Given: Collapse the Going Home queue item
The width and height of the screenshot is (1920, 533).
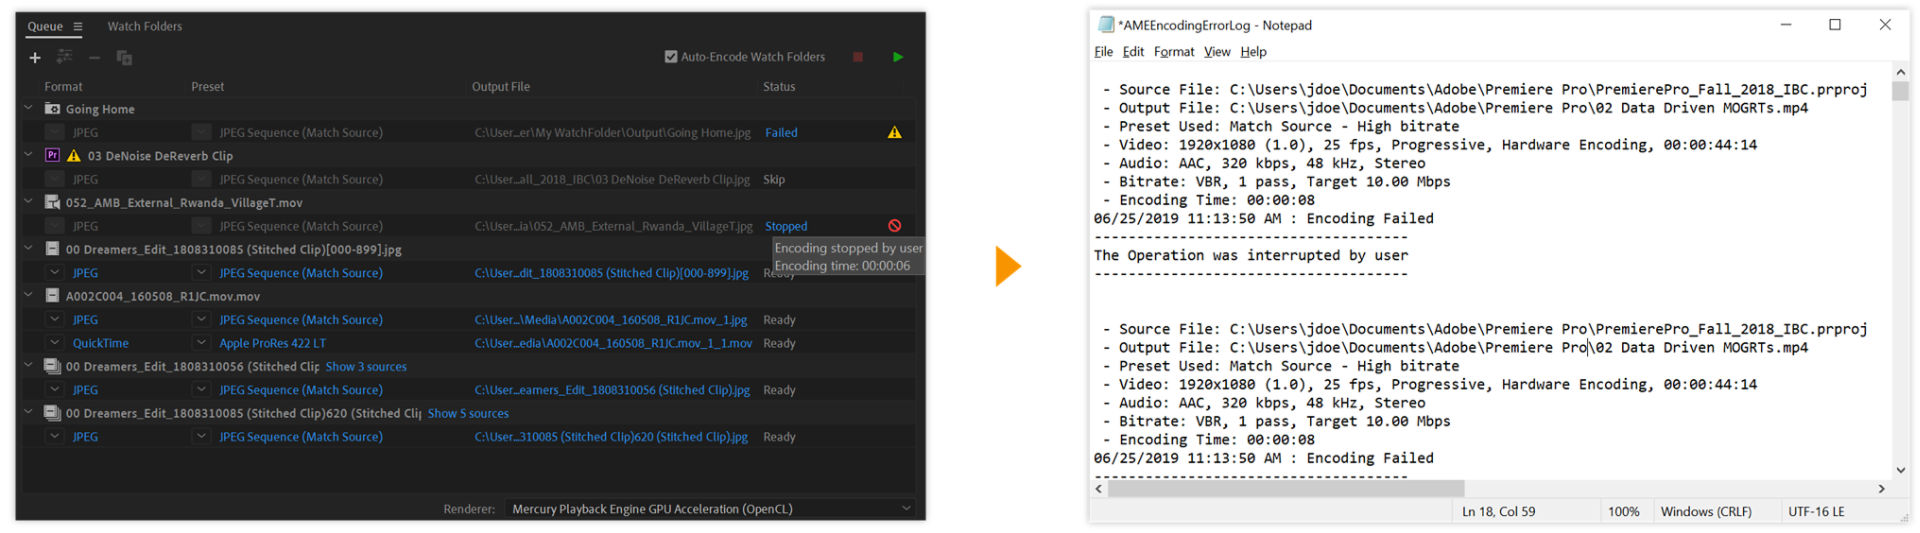Looking at the screenshot, I should (29, 108).
